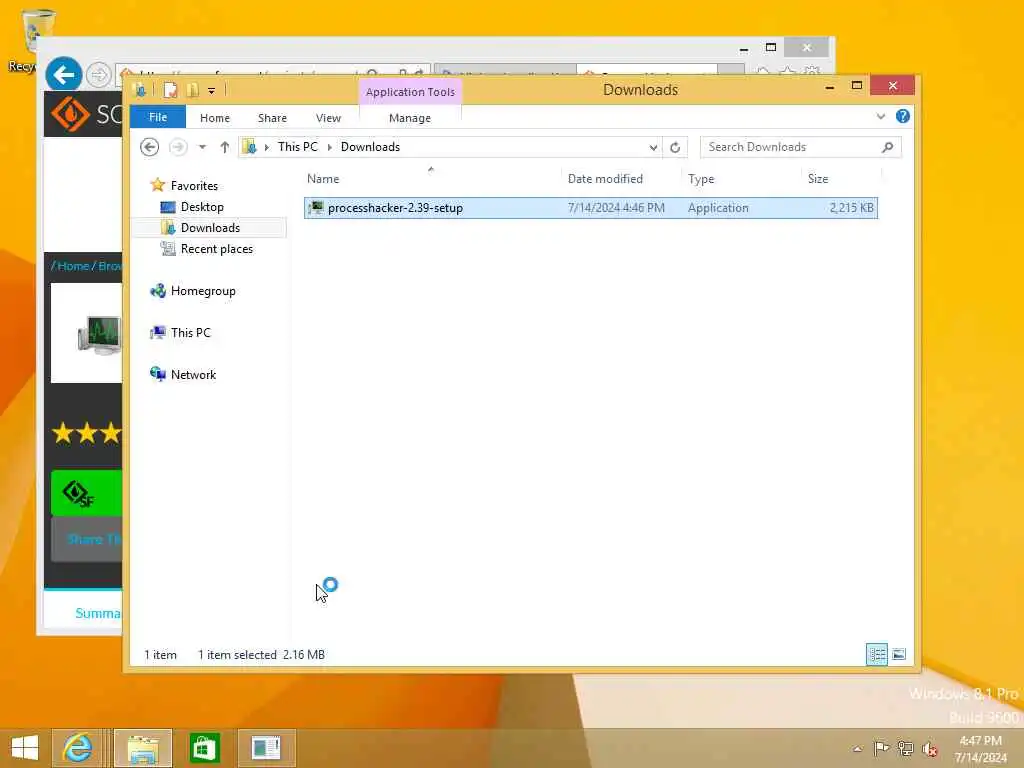Screen dimensions: 1024x768
Task: Click Explorer's forward navigation arrow
Action: [x=178, y=147]
